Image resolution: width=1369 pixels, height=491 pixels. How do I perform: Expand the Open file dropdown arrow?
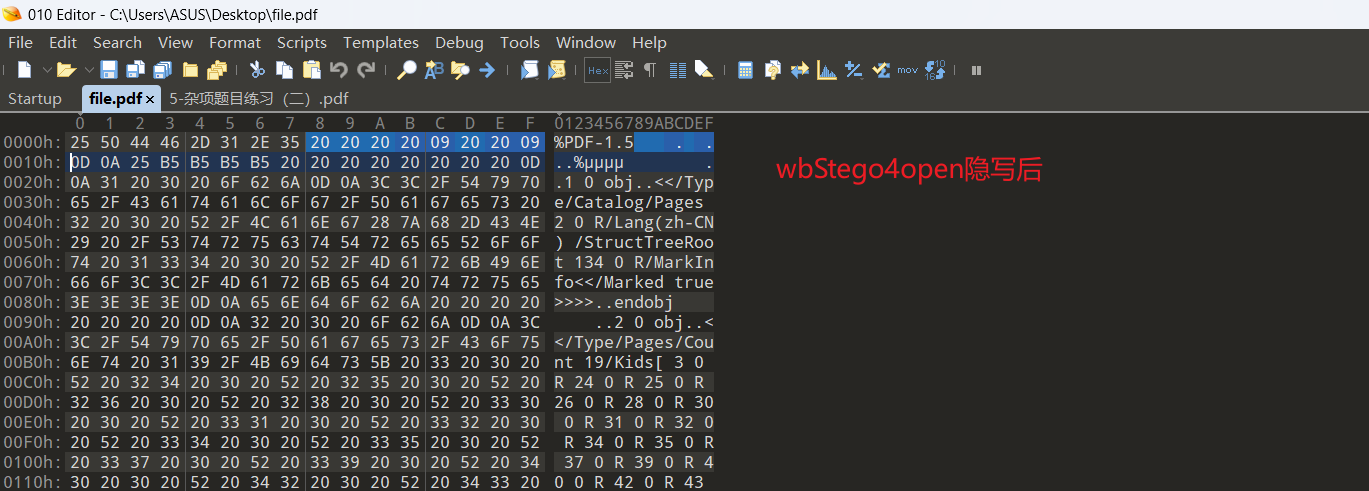coord(88,70)
